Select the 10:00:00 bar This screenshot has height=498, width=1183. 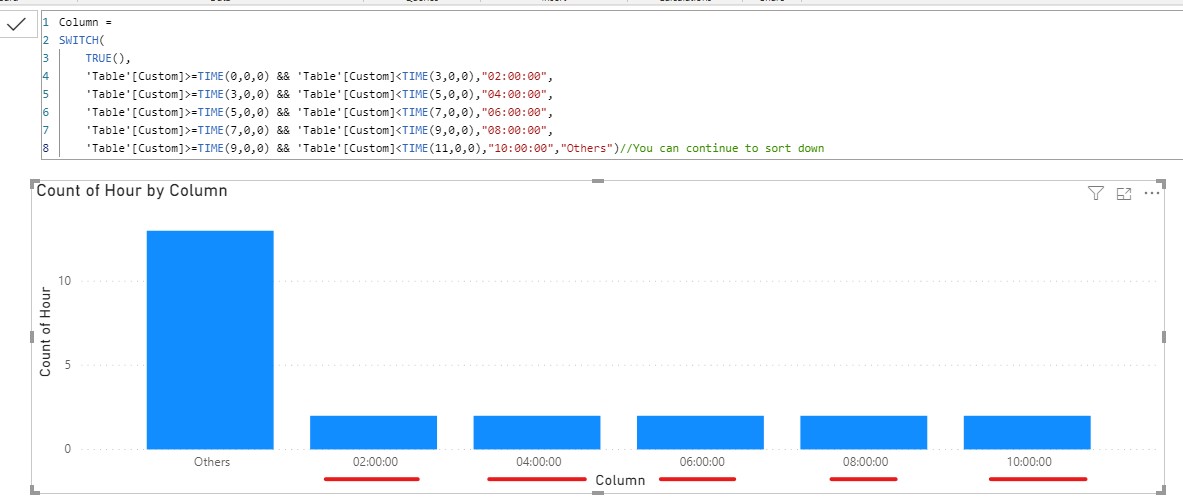pos(1027,432)
